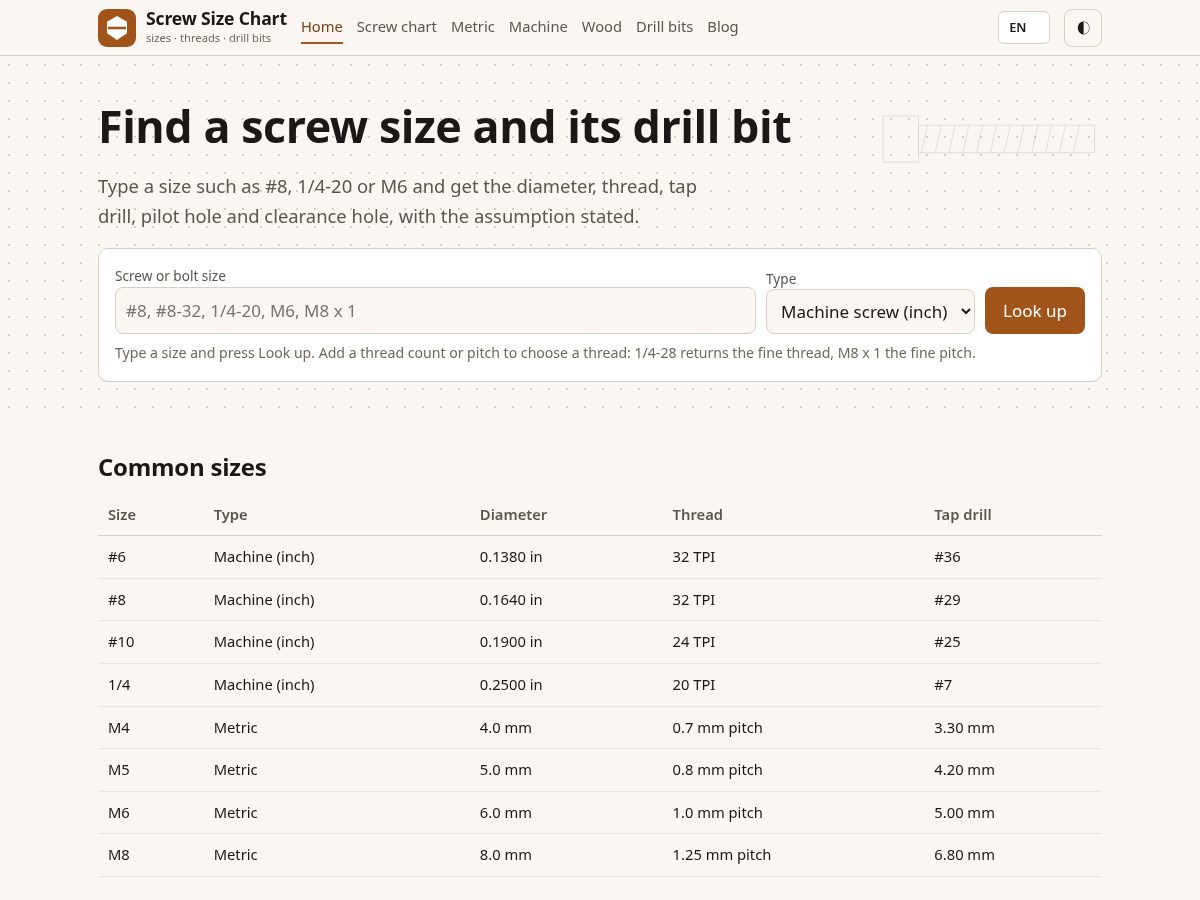Image resolution: width=1200 pixels, height=900 pixels.
Task: Open the EN language selector
Action: coord(1024,28)
